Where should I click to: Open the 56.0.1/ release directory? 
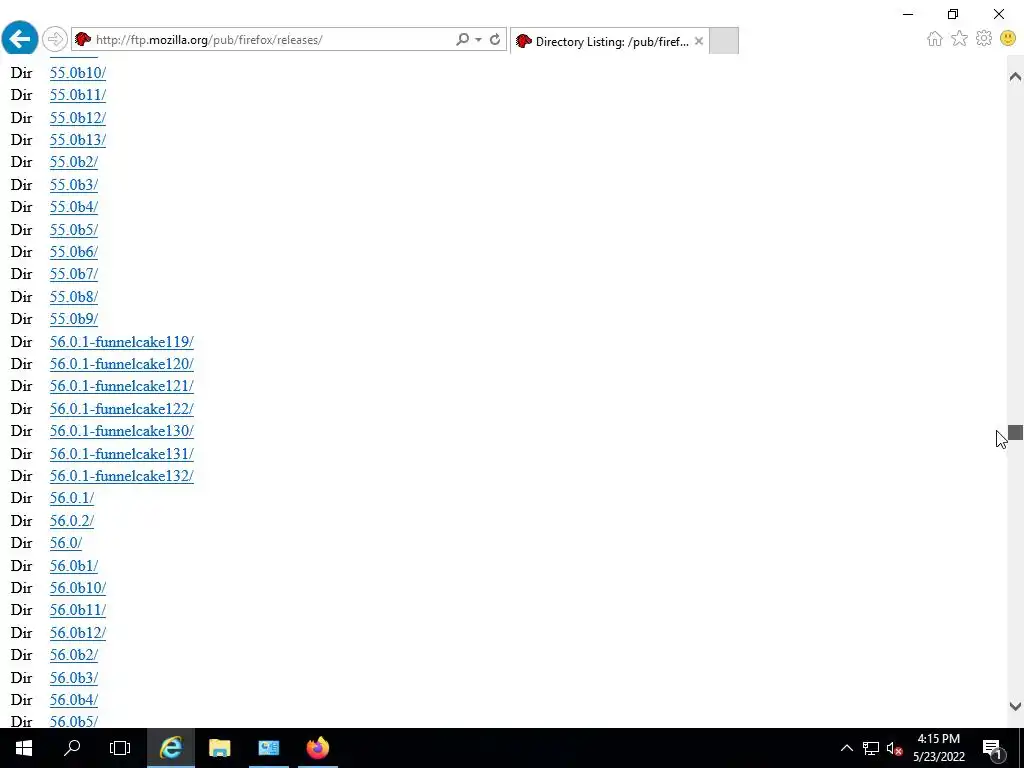click(72, 498)
